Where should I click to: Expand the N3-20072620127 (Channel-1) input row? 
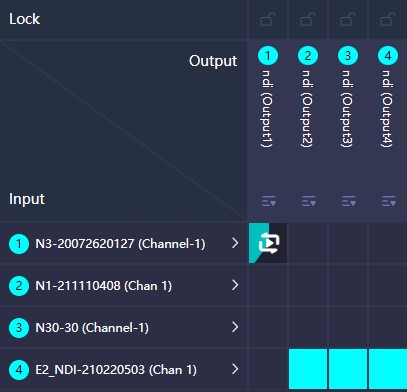coord(235,243)
